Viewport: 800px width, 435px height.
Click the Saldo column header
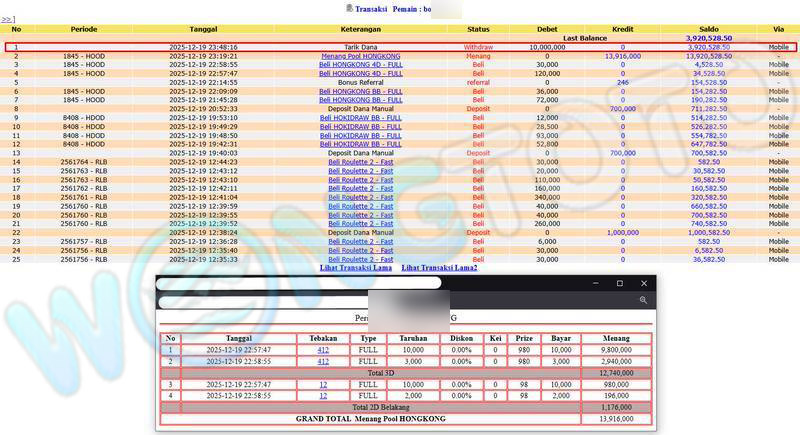708,29
